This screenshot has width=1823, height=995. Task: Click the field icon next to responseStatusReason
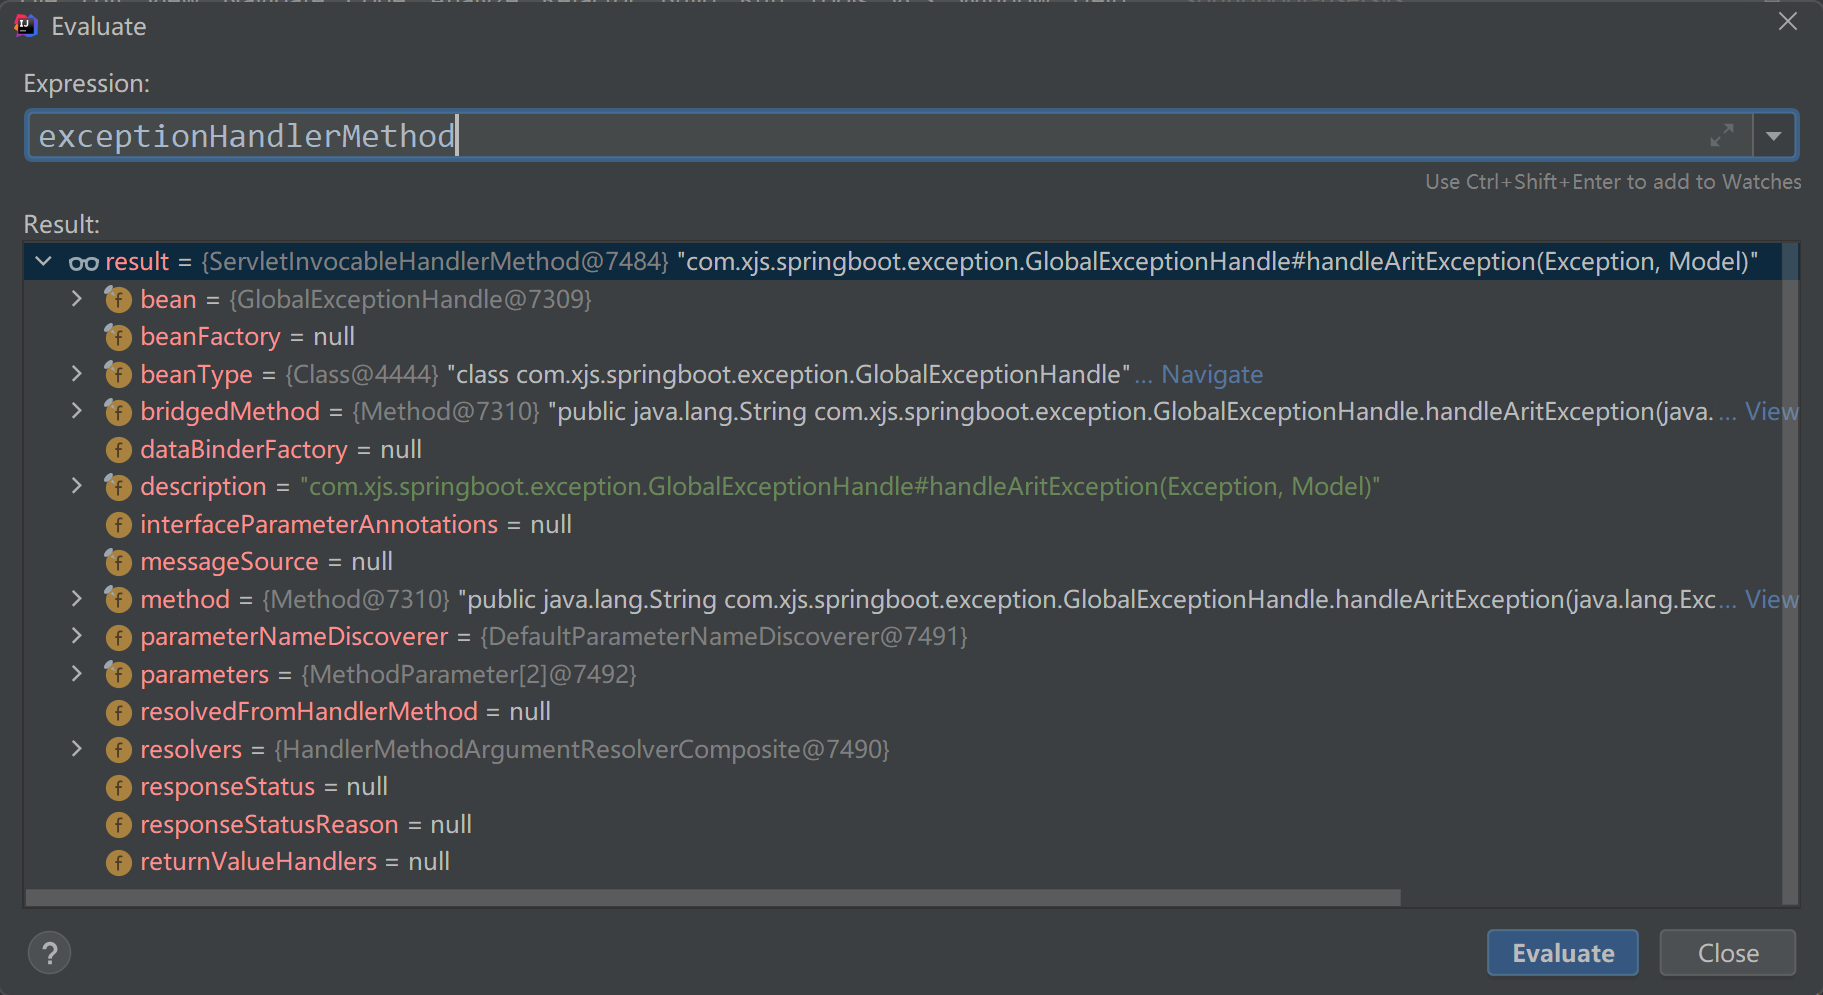(118, 824)
